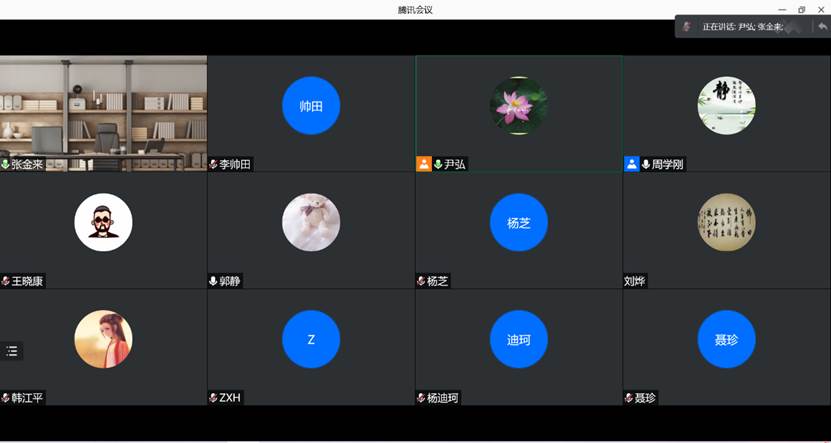Click the 正在讲话 speaking notification text
The height and width of the screenshot is (443, 831).
point(742,27)
